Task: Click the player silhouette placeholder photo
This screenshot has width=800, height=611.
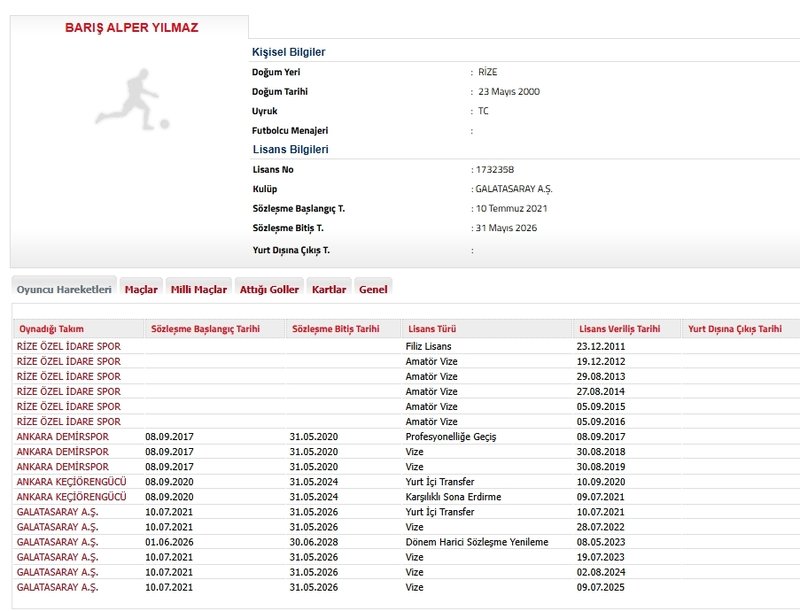Action: point(132,100)
